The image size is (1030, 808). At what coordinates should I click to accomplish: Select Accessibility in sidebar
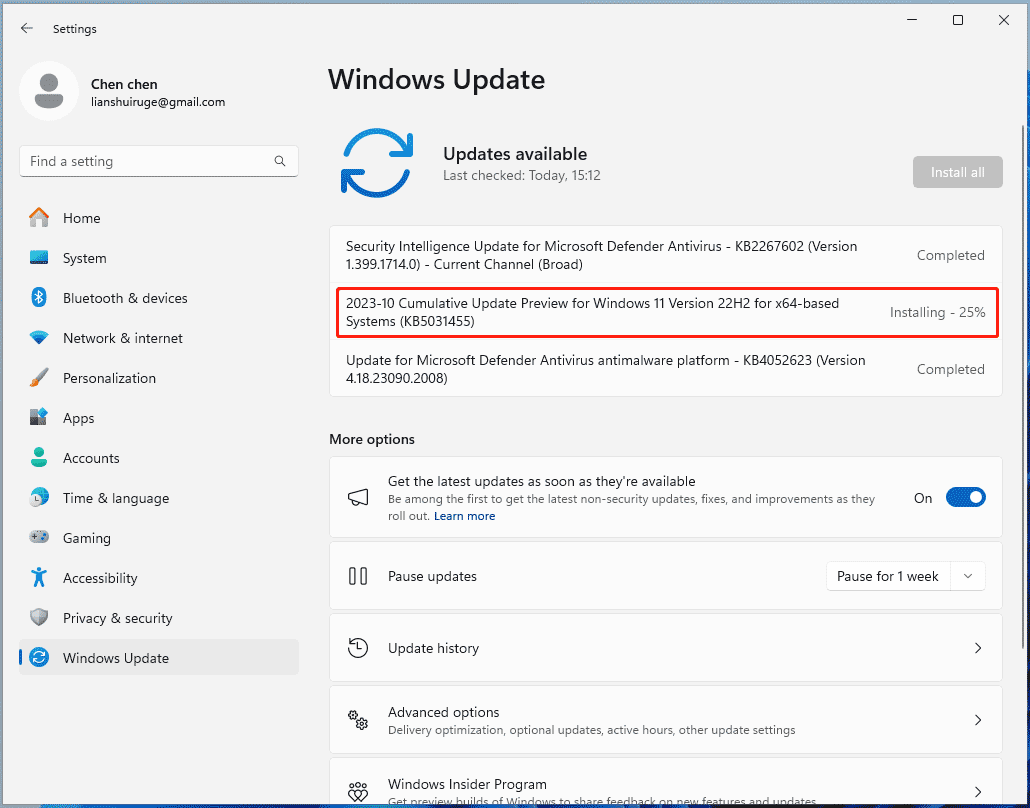point(159,578)
